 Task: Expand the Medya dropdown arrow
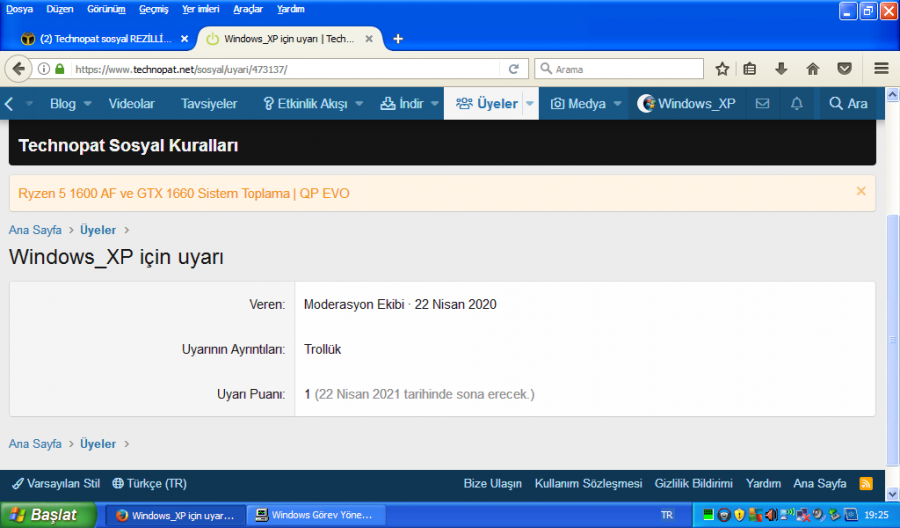coord(618,104)
